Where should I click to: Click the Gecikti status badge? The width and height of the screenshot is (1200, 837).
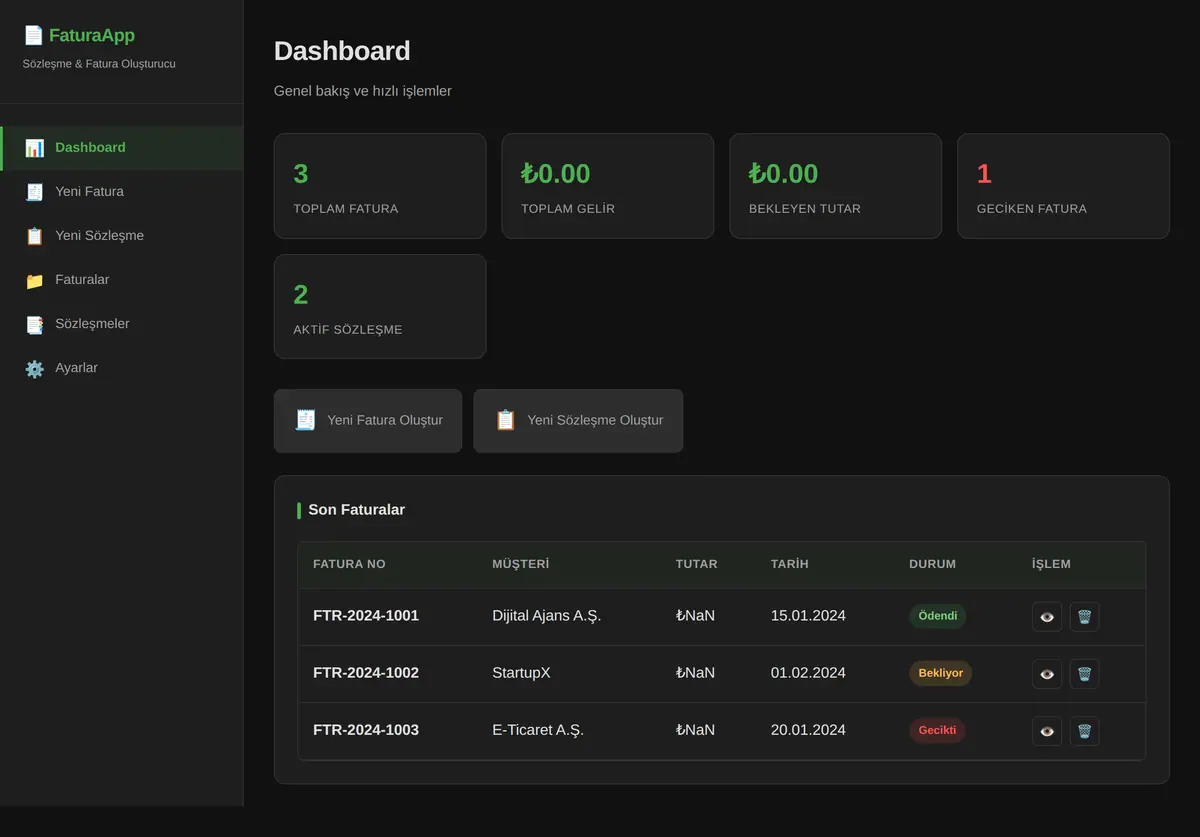pos(938,730)
